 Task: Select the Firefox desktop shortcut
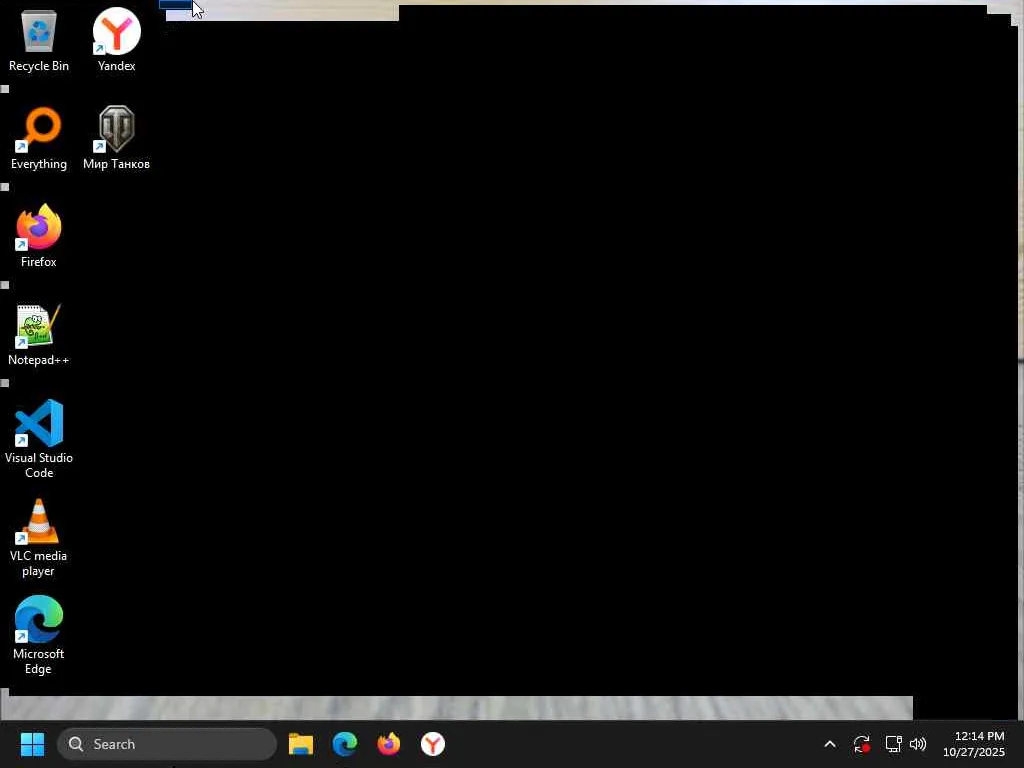(x=39, y=236)
